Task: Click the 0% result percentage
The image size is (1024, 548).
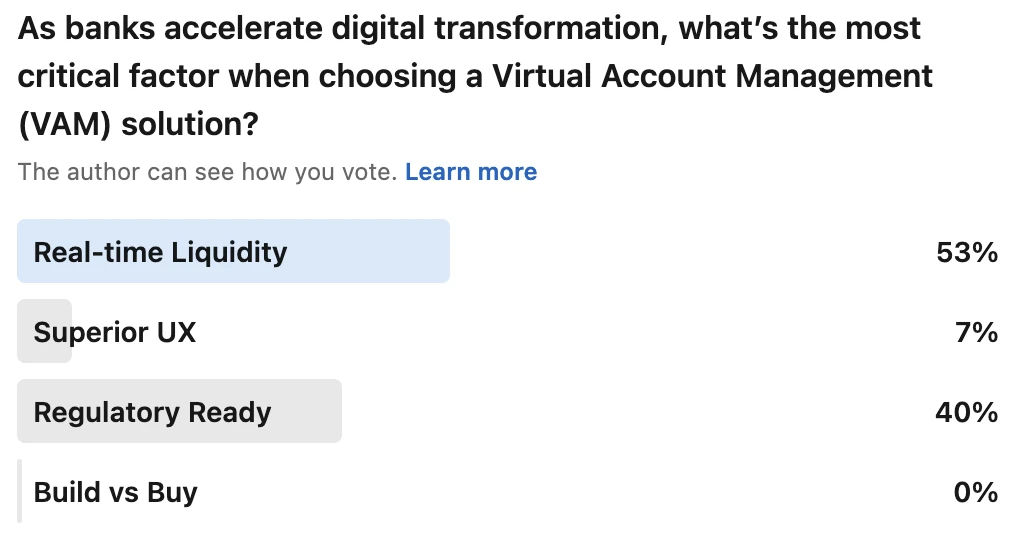Action: coord(976,492)
